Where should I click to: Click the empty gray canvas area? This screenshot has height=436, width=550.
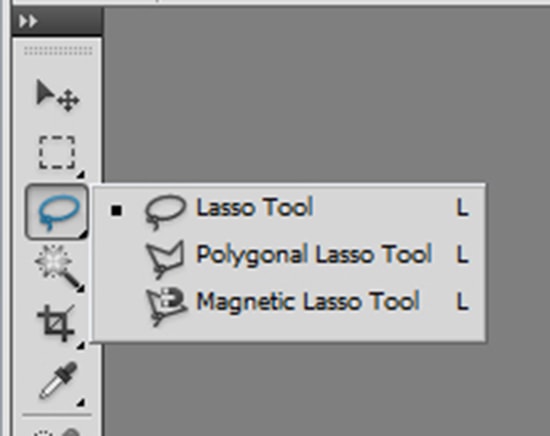click(x=326, y=95)
